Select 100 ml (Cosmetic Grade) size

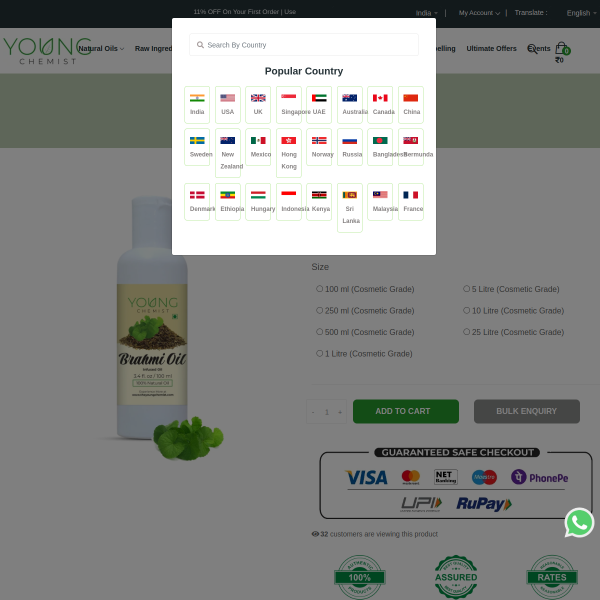(x=365, y=289)
